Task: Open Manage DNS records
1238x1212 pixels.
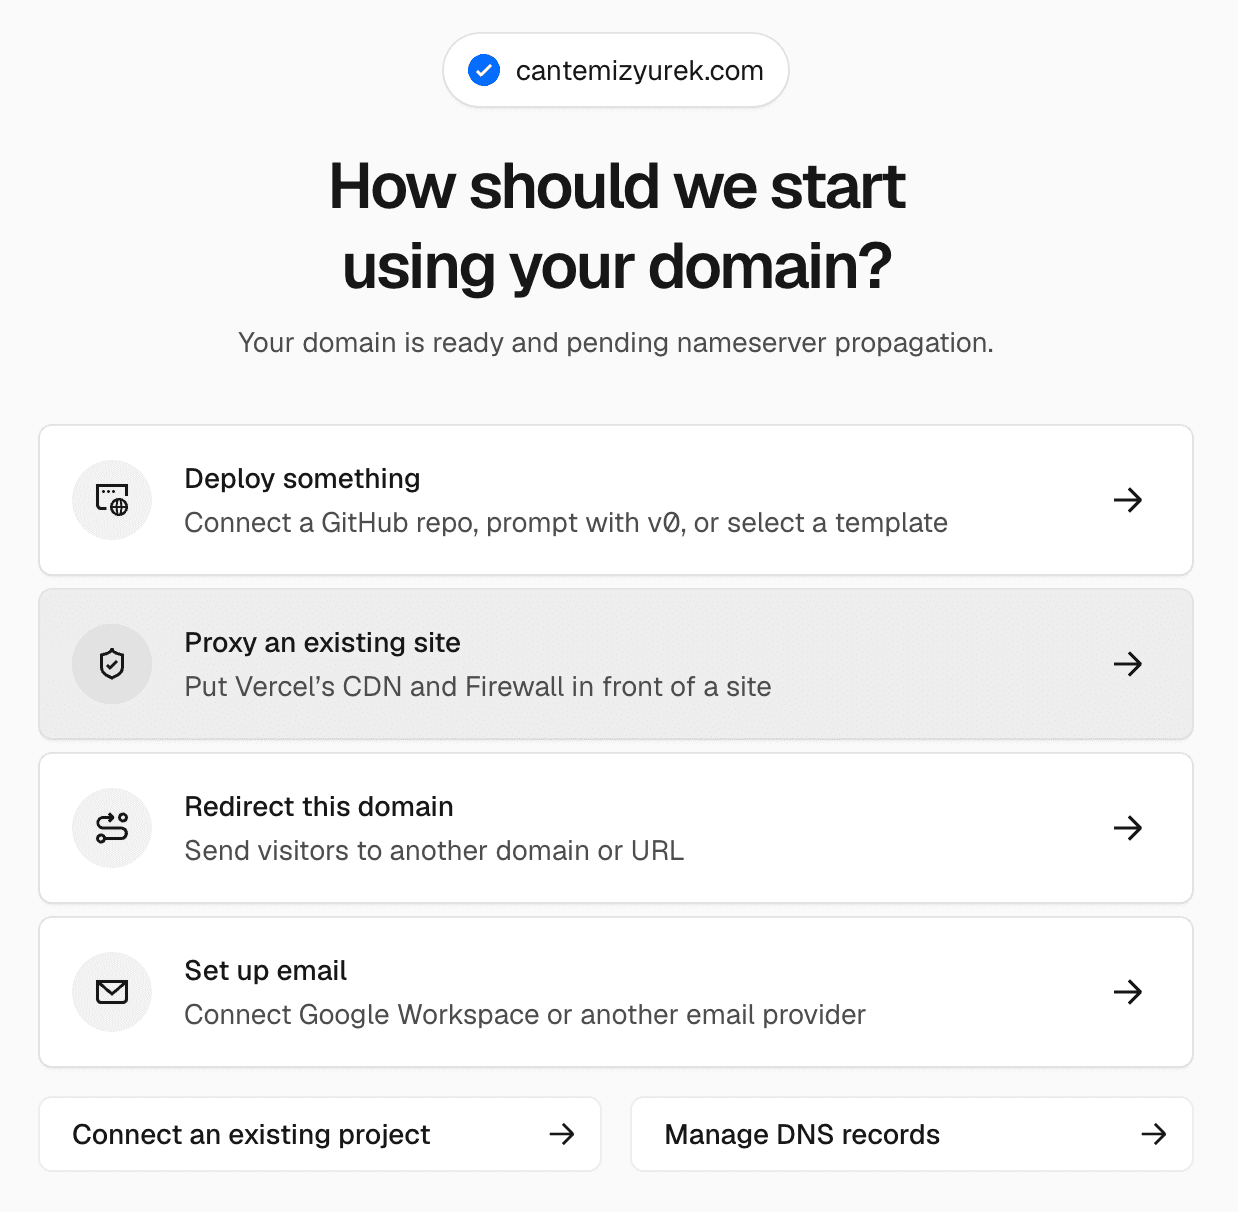Action: [x=912, y=1134]
